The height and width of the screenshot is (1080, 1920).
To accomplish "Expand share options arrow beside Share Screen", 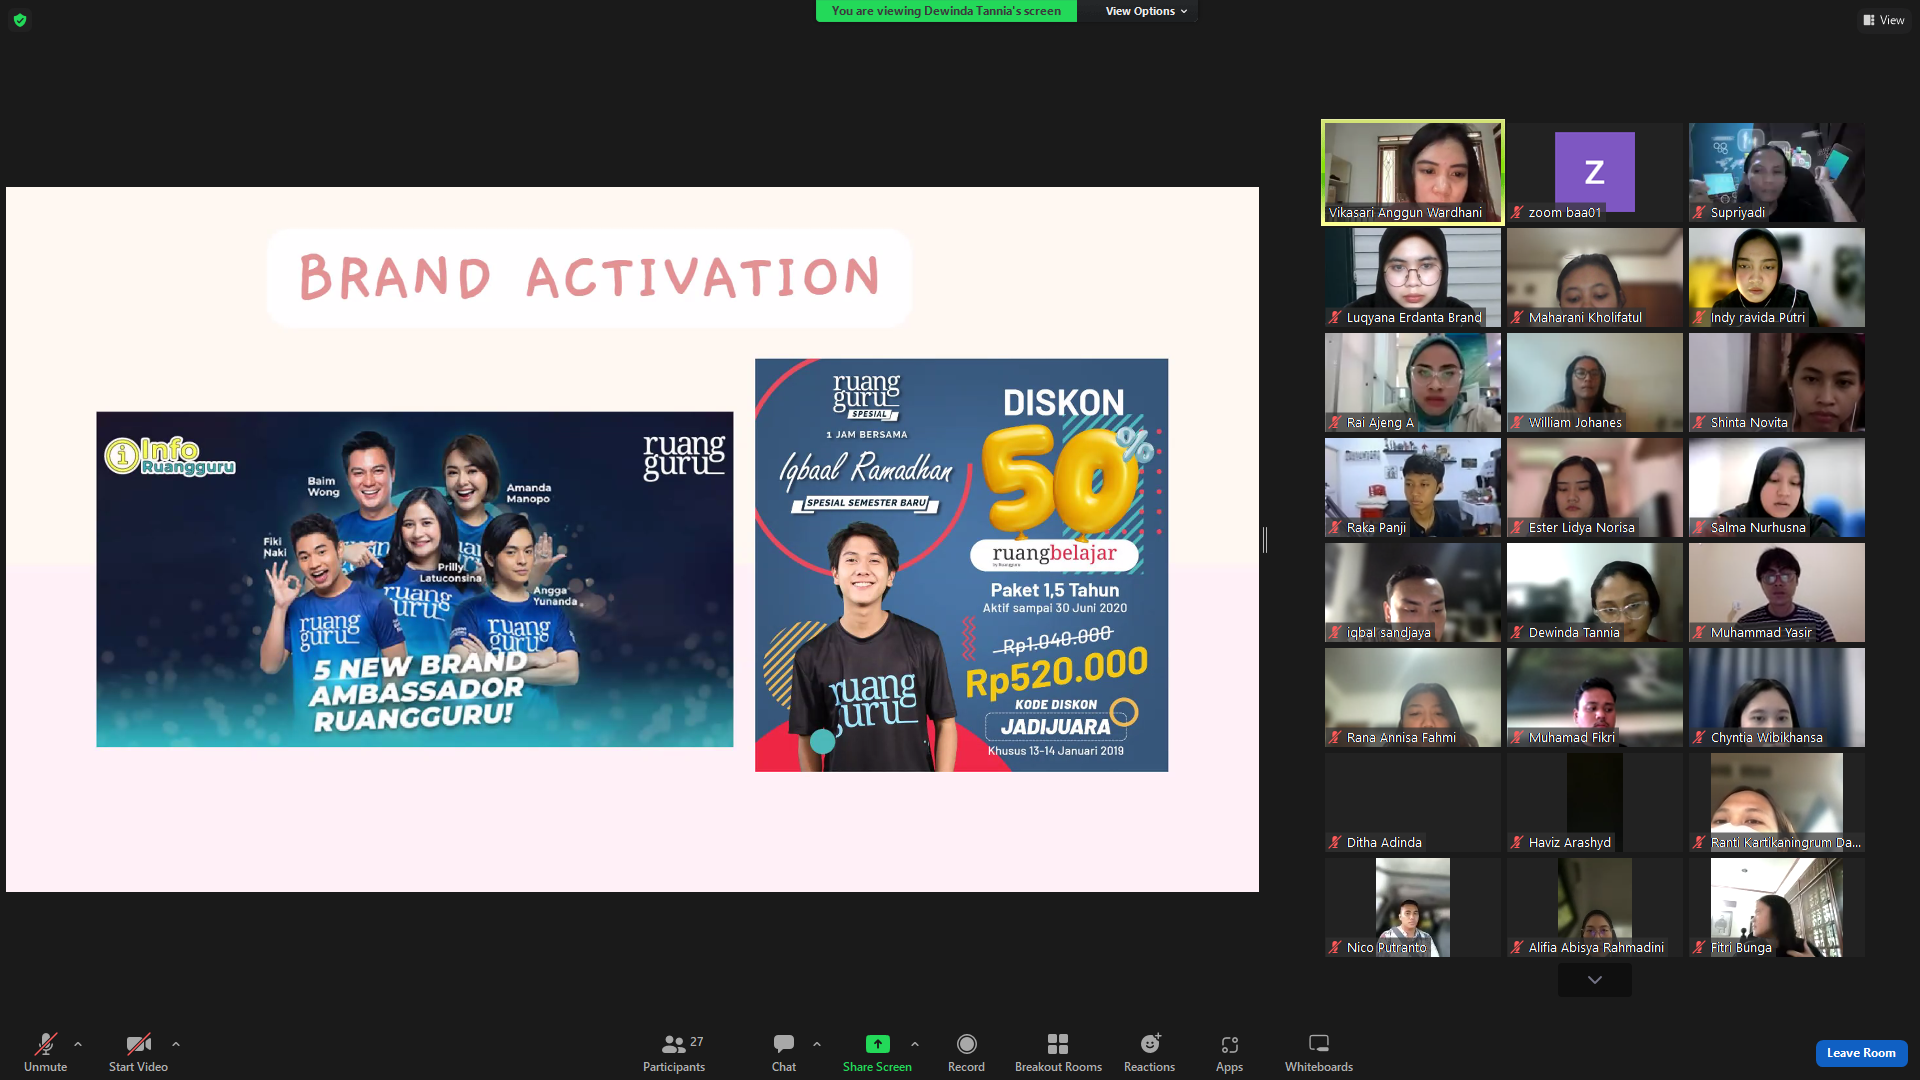I will (x=915, y=1044).
